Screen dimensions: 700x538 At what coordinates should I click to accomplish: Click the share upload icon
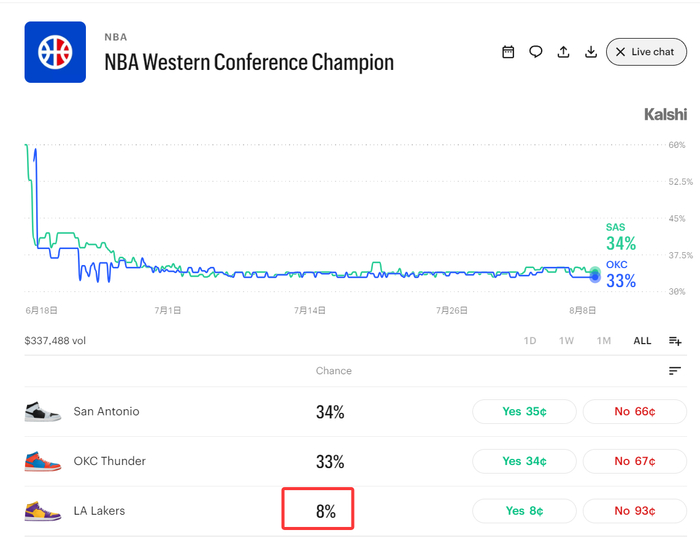pyautogui.click(x=563, y=52)
